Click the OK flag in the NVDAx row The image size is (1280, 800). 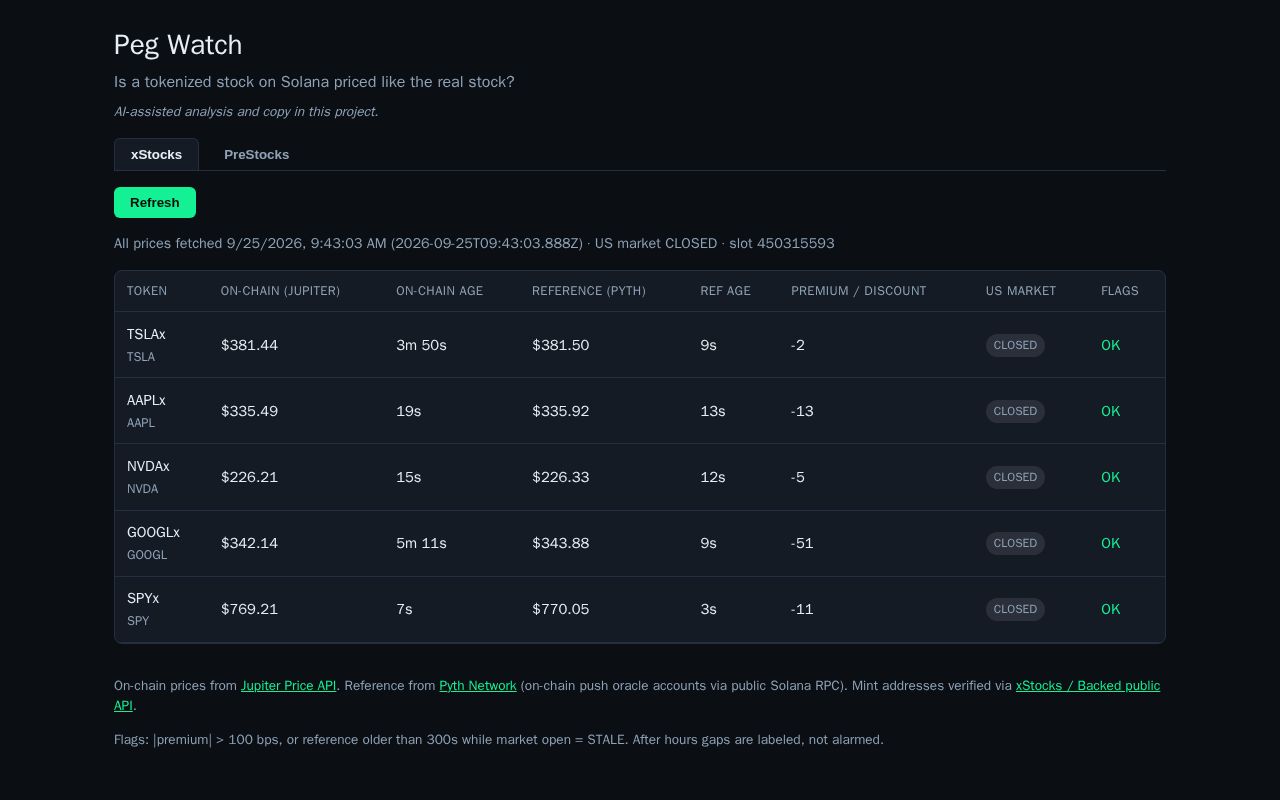(1110, 477)
